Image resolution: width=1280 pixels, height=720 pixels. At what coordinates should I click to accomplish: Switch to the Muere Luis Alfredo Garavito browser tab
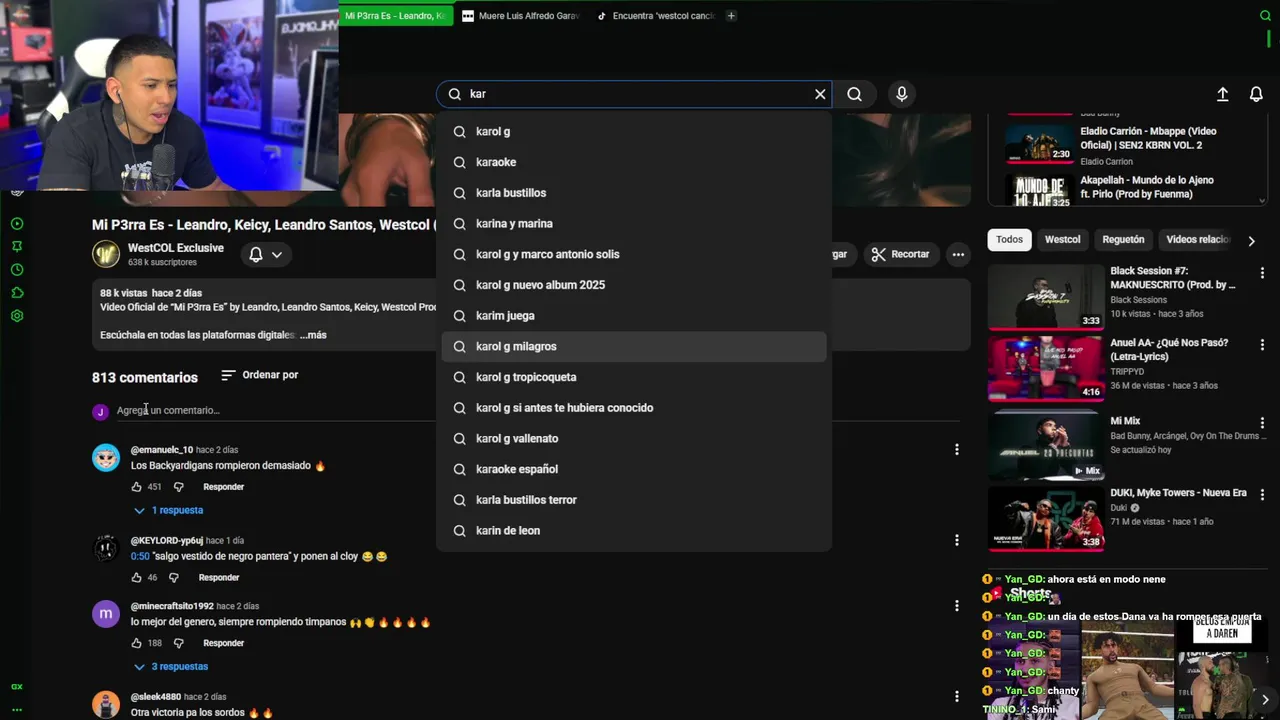click(x=520, y=16)
